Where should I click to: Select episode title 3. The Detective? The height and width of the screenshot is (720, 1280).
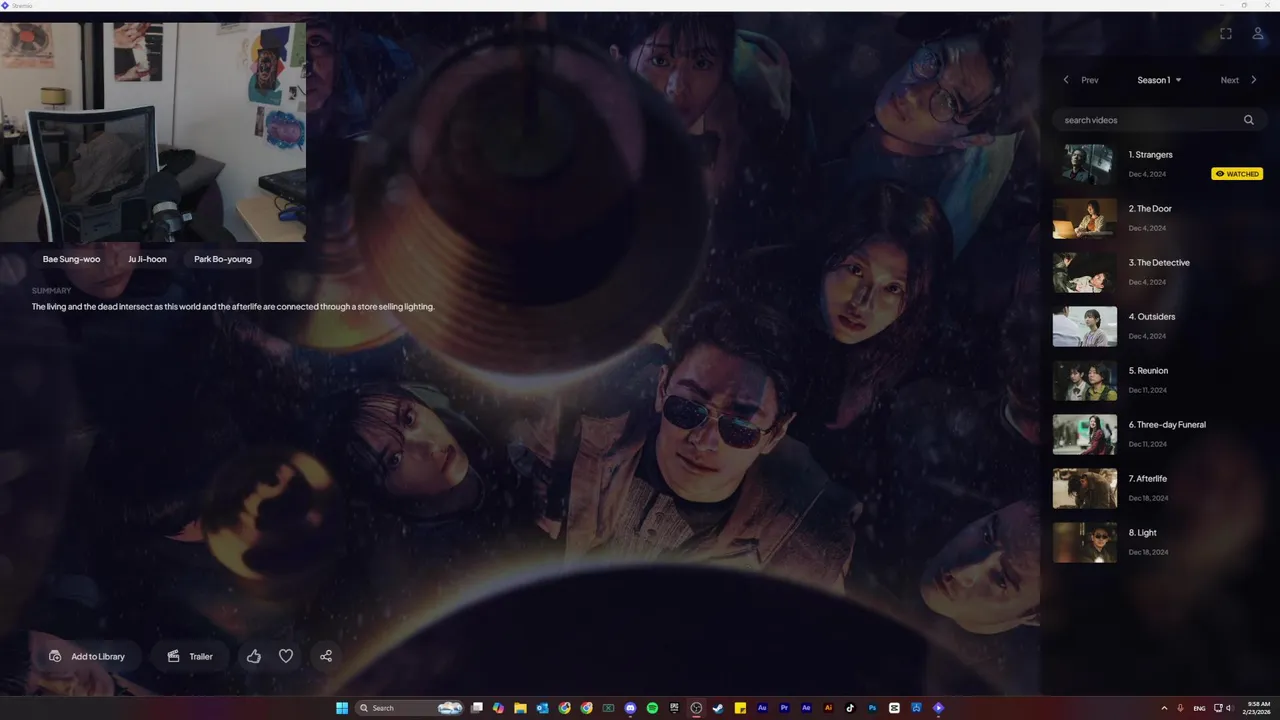(1159, 263)
